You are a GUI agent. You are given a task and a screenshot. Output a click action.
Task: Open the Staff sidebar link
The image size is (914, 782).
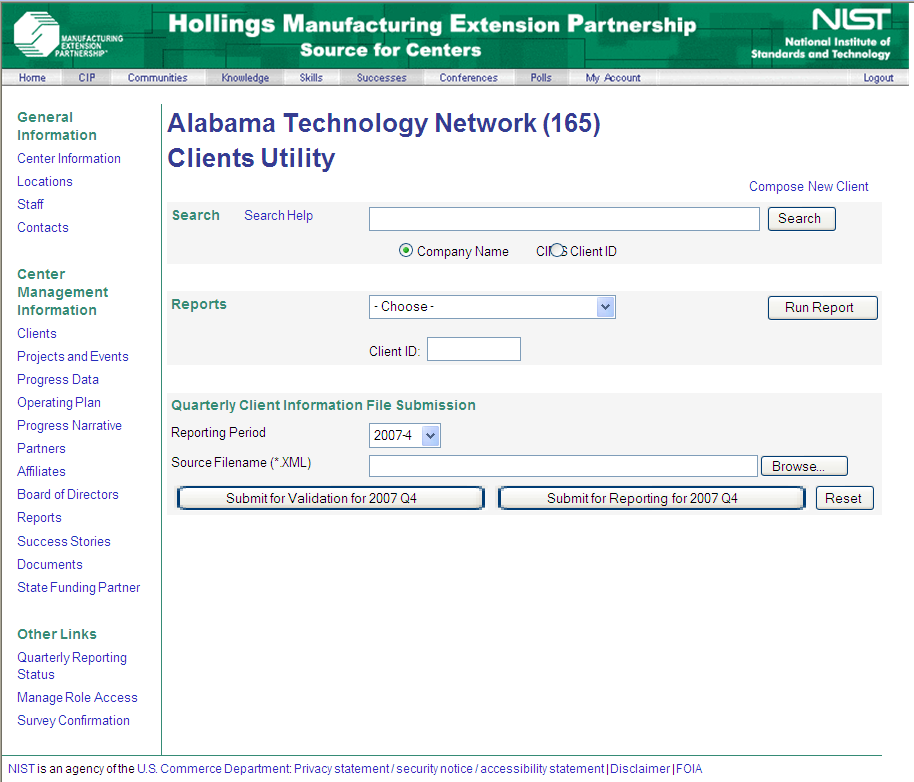pos(30,205)
